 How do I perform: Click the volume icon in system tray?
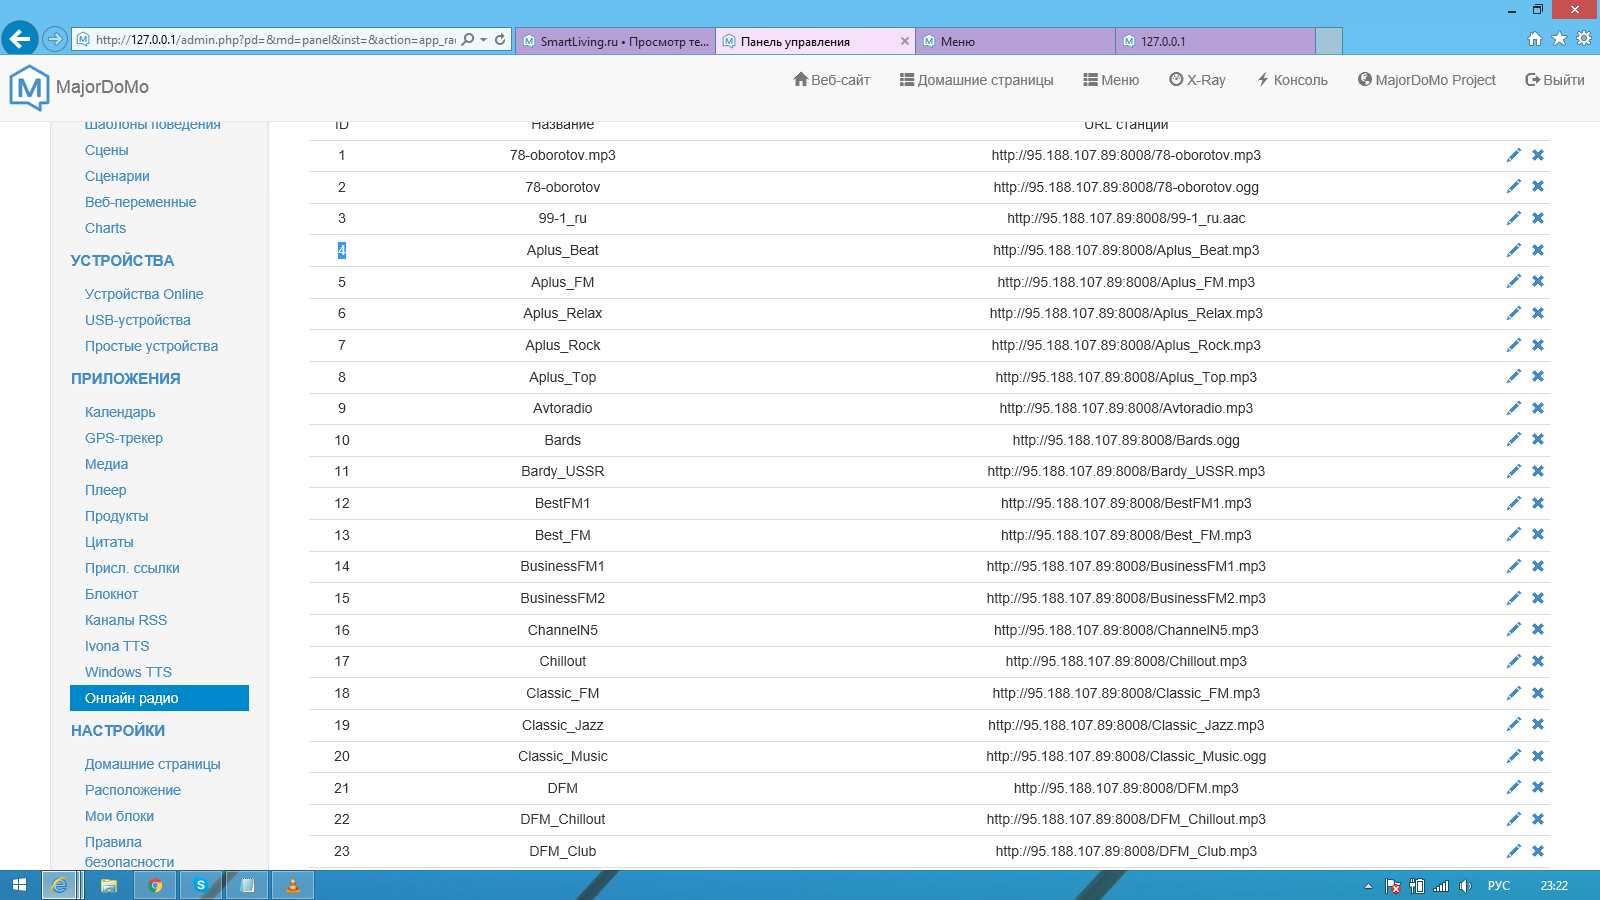click(1465, 886)
